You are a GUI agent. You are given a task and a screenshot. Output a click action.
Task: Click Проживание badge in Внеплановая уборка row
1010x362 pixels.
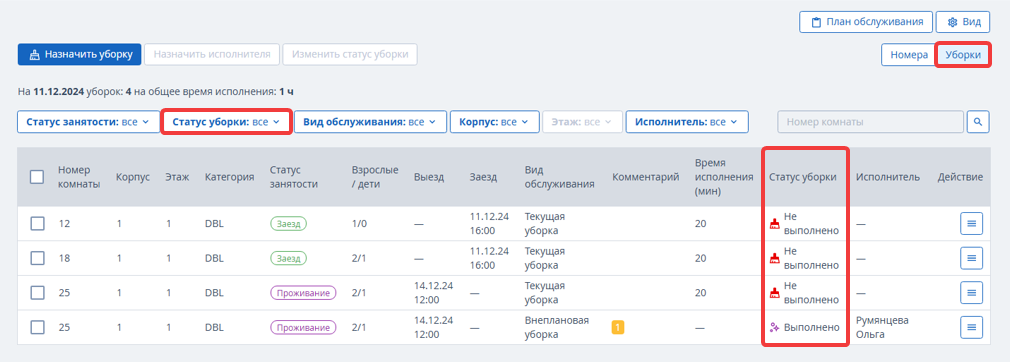[303, 327]
